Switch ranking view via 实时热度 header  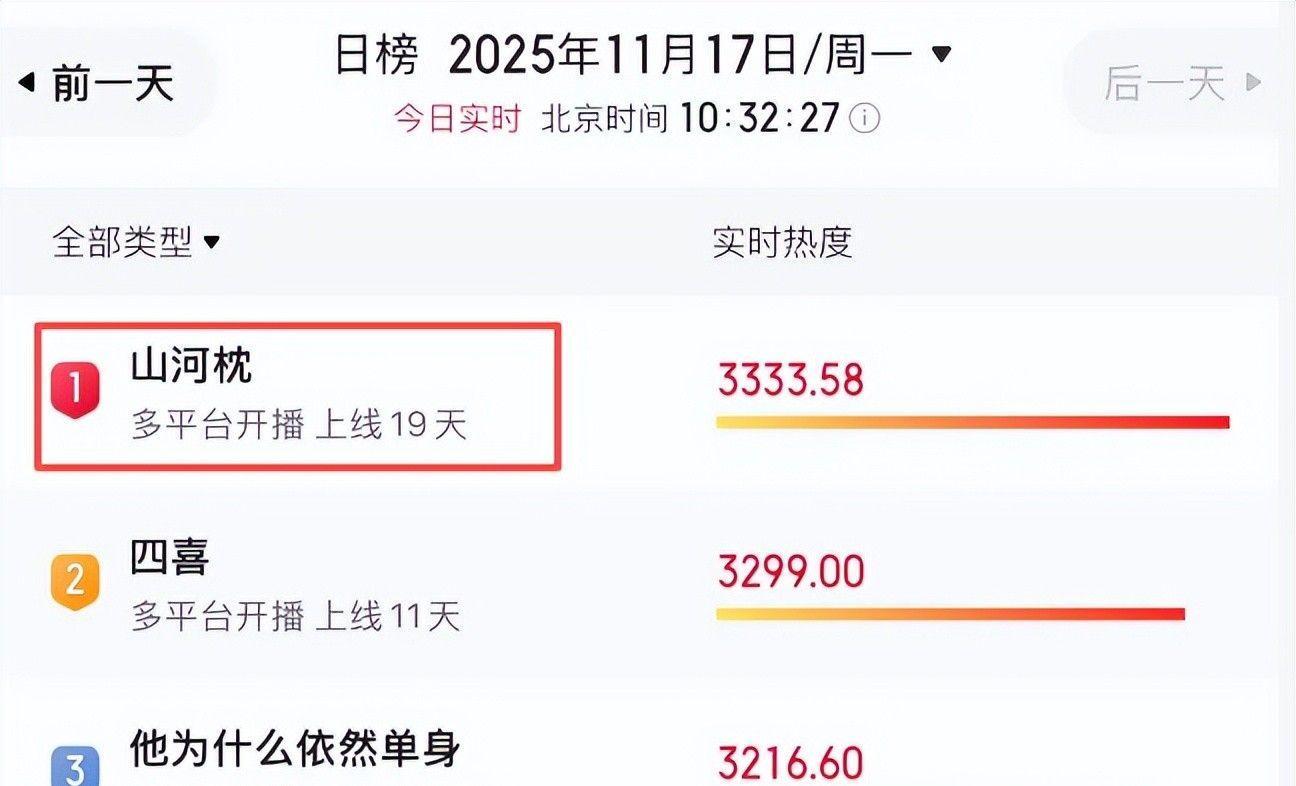click(x=783, y=238)
